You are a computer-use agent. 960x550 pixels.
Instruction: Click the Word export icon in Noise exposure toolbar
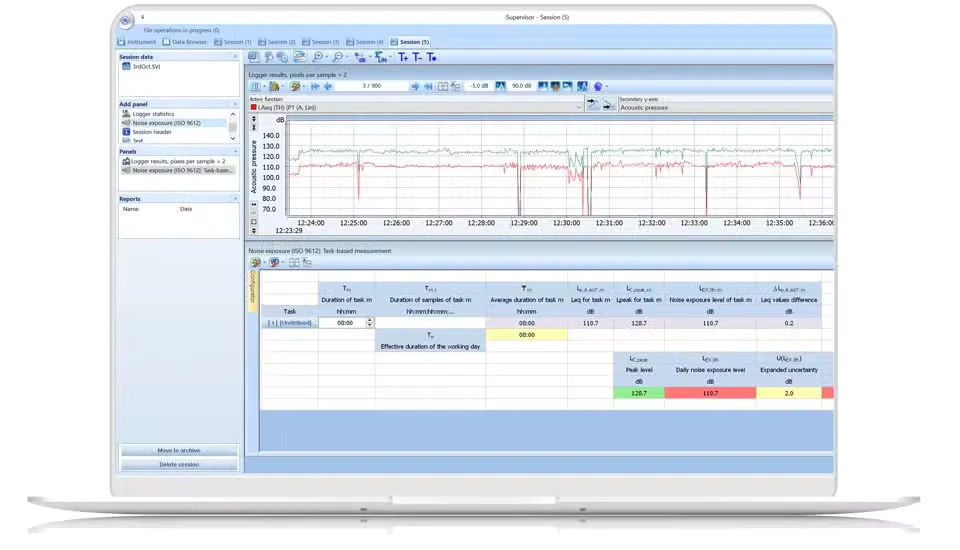point(274,262)
